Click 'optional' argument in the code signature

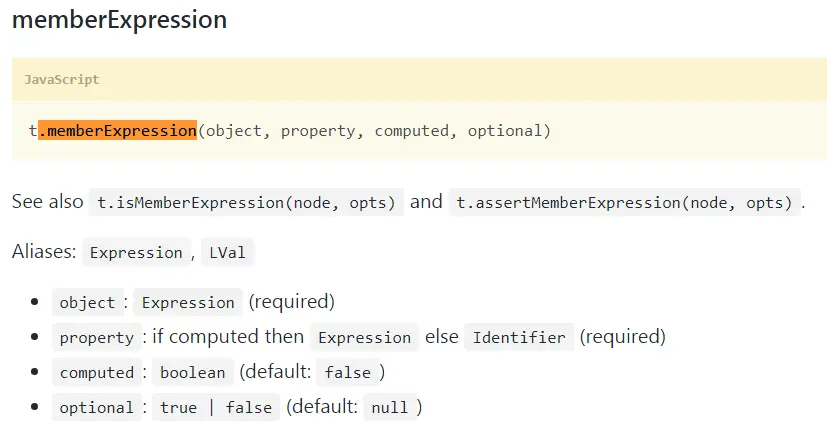(505, 130)
